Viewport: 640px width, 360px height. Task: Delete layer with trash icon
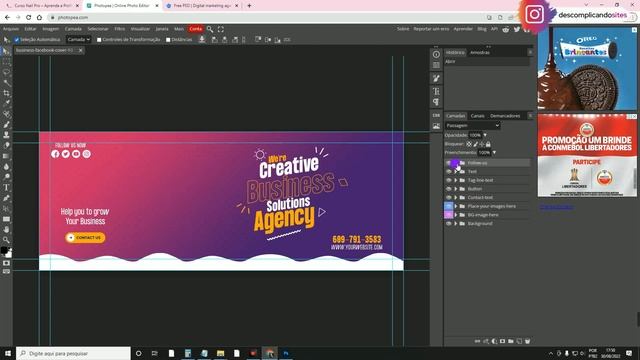click(x=527, y=341)
